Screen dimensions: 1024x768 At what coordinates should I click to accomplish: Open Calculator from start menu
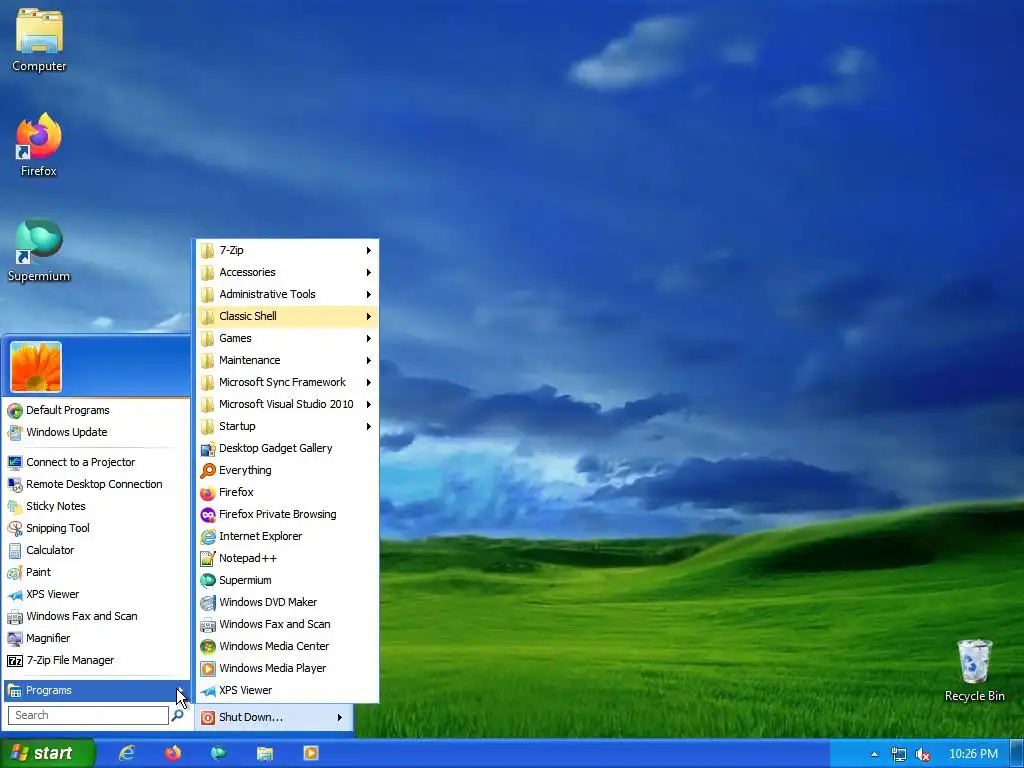(x=96, y=551)
